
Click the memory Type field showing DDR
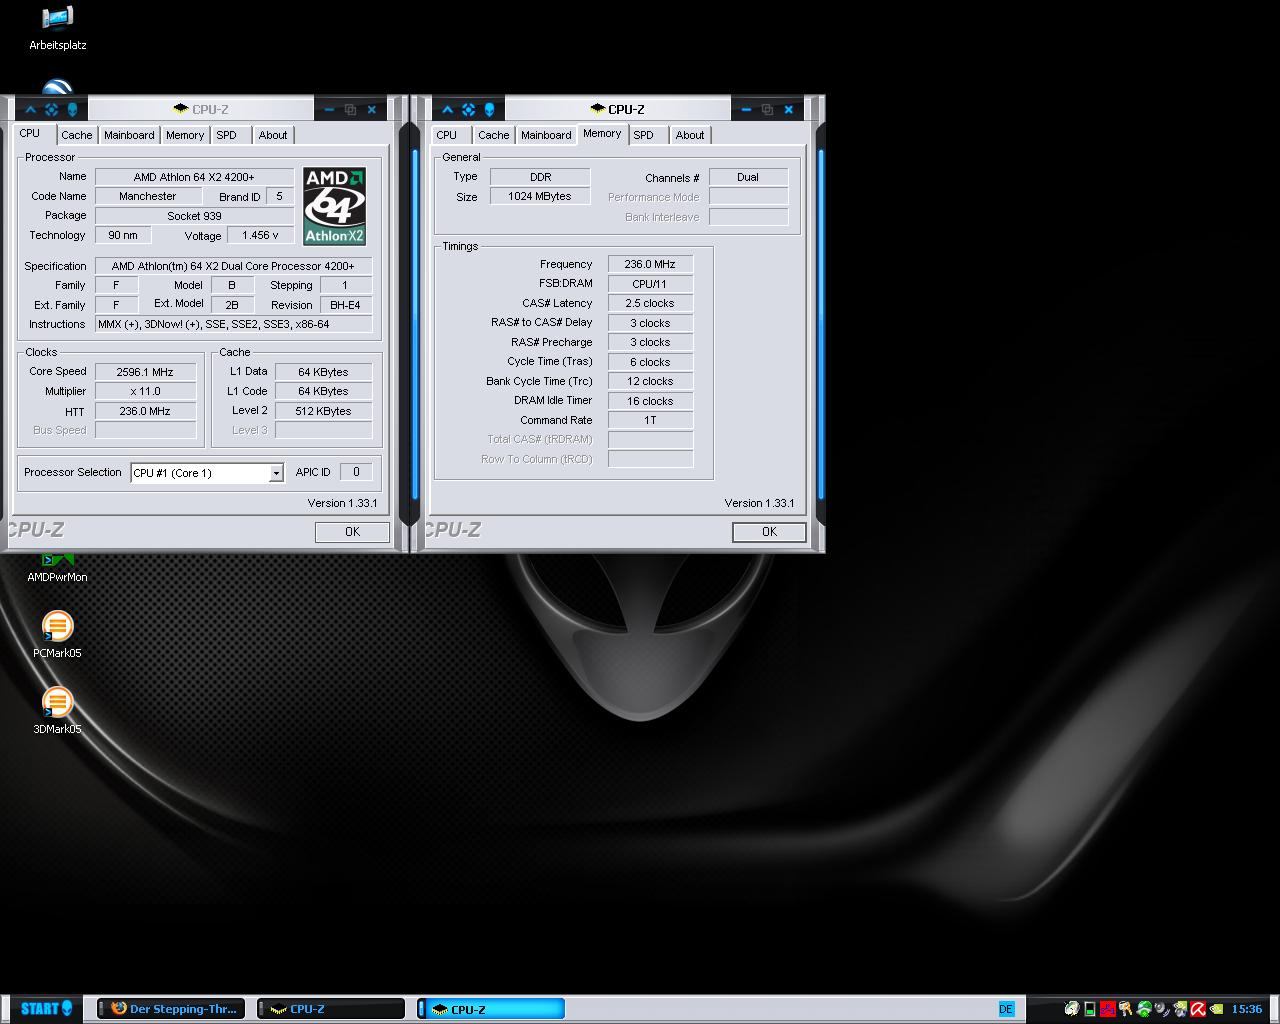pos(540,177)
